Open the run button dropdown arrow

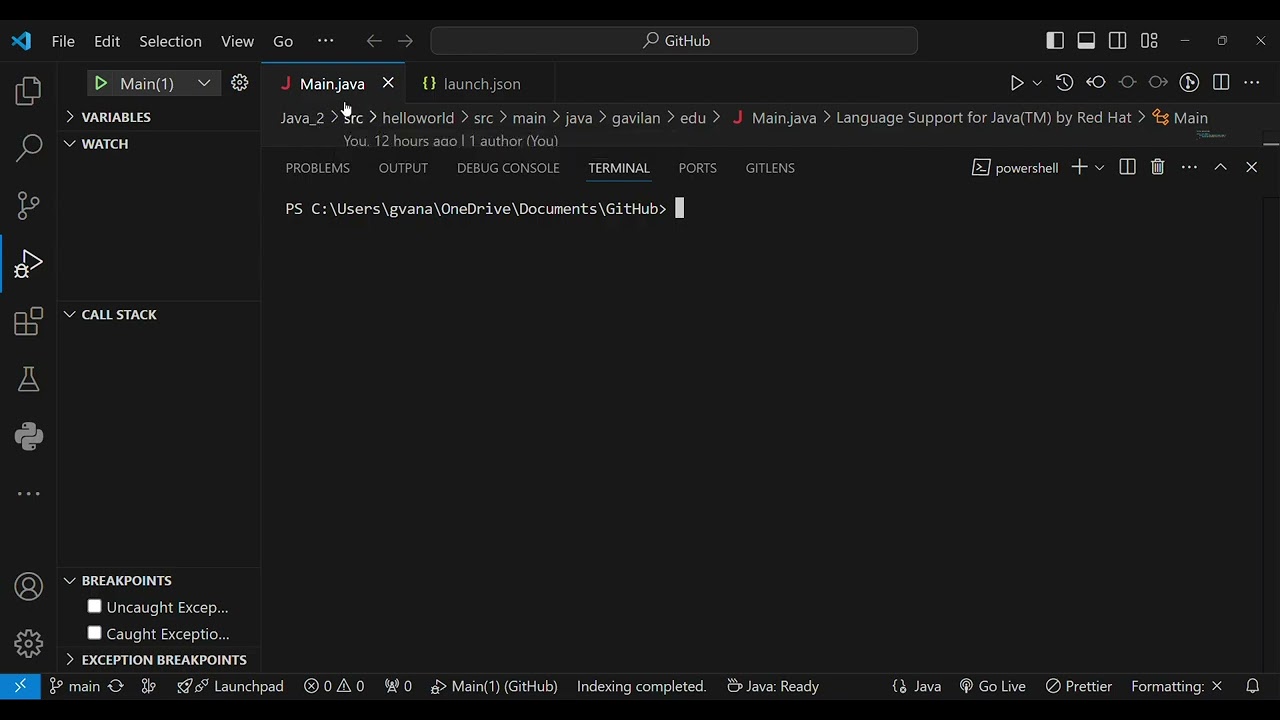point(1037,83)
